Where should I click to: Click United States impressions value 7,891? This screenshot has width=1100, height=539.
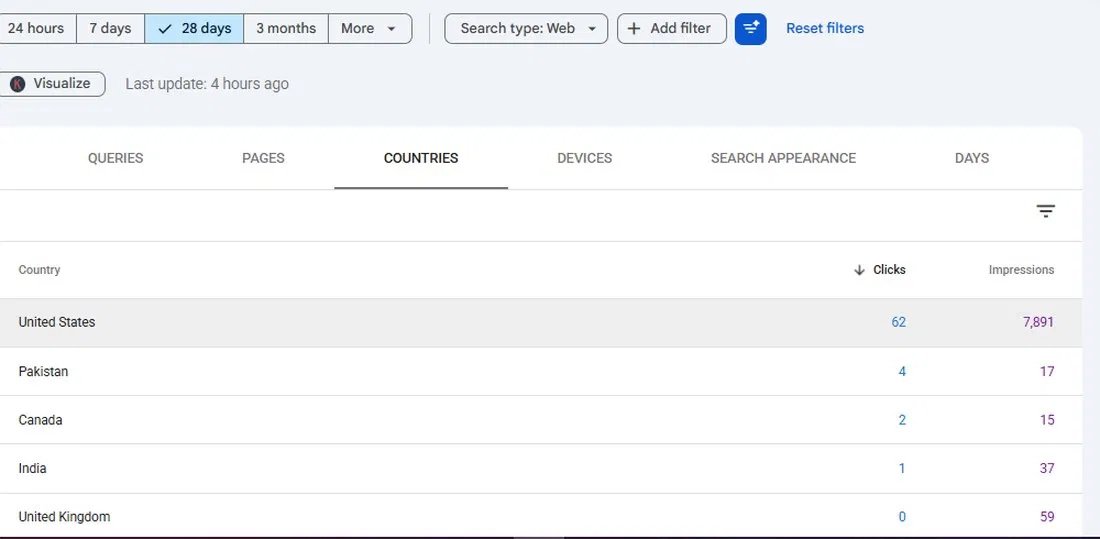(x=1038, y=322)
